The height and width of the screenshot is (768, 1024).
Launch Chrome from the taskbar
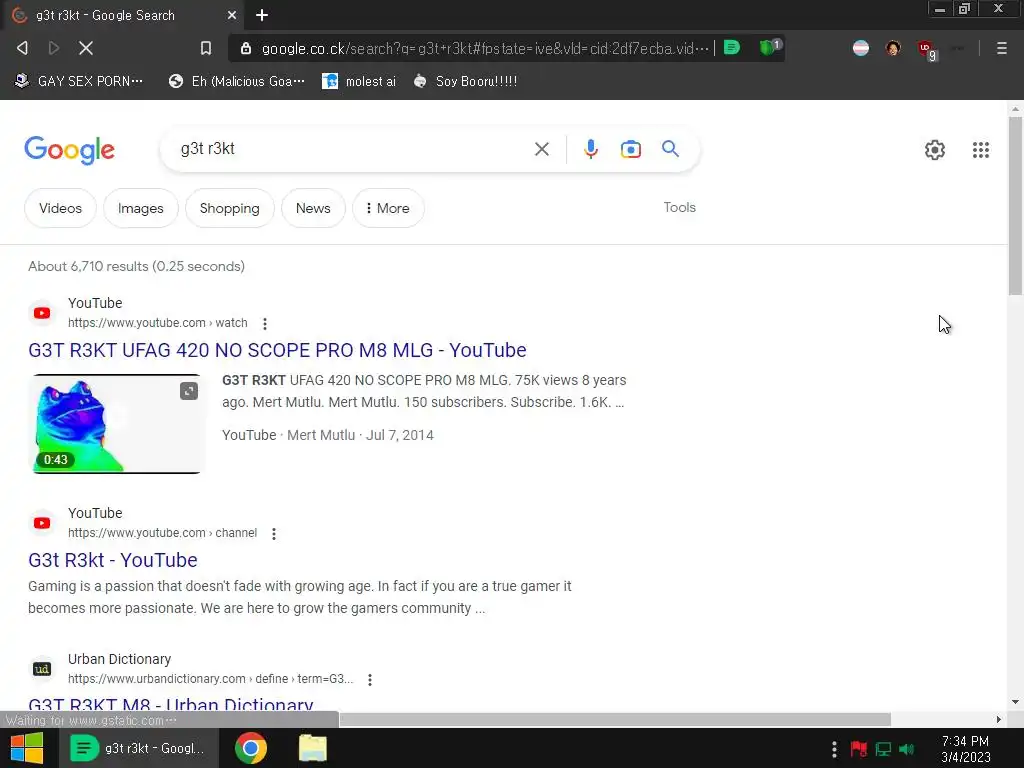tap(251, 748)
